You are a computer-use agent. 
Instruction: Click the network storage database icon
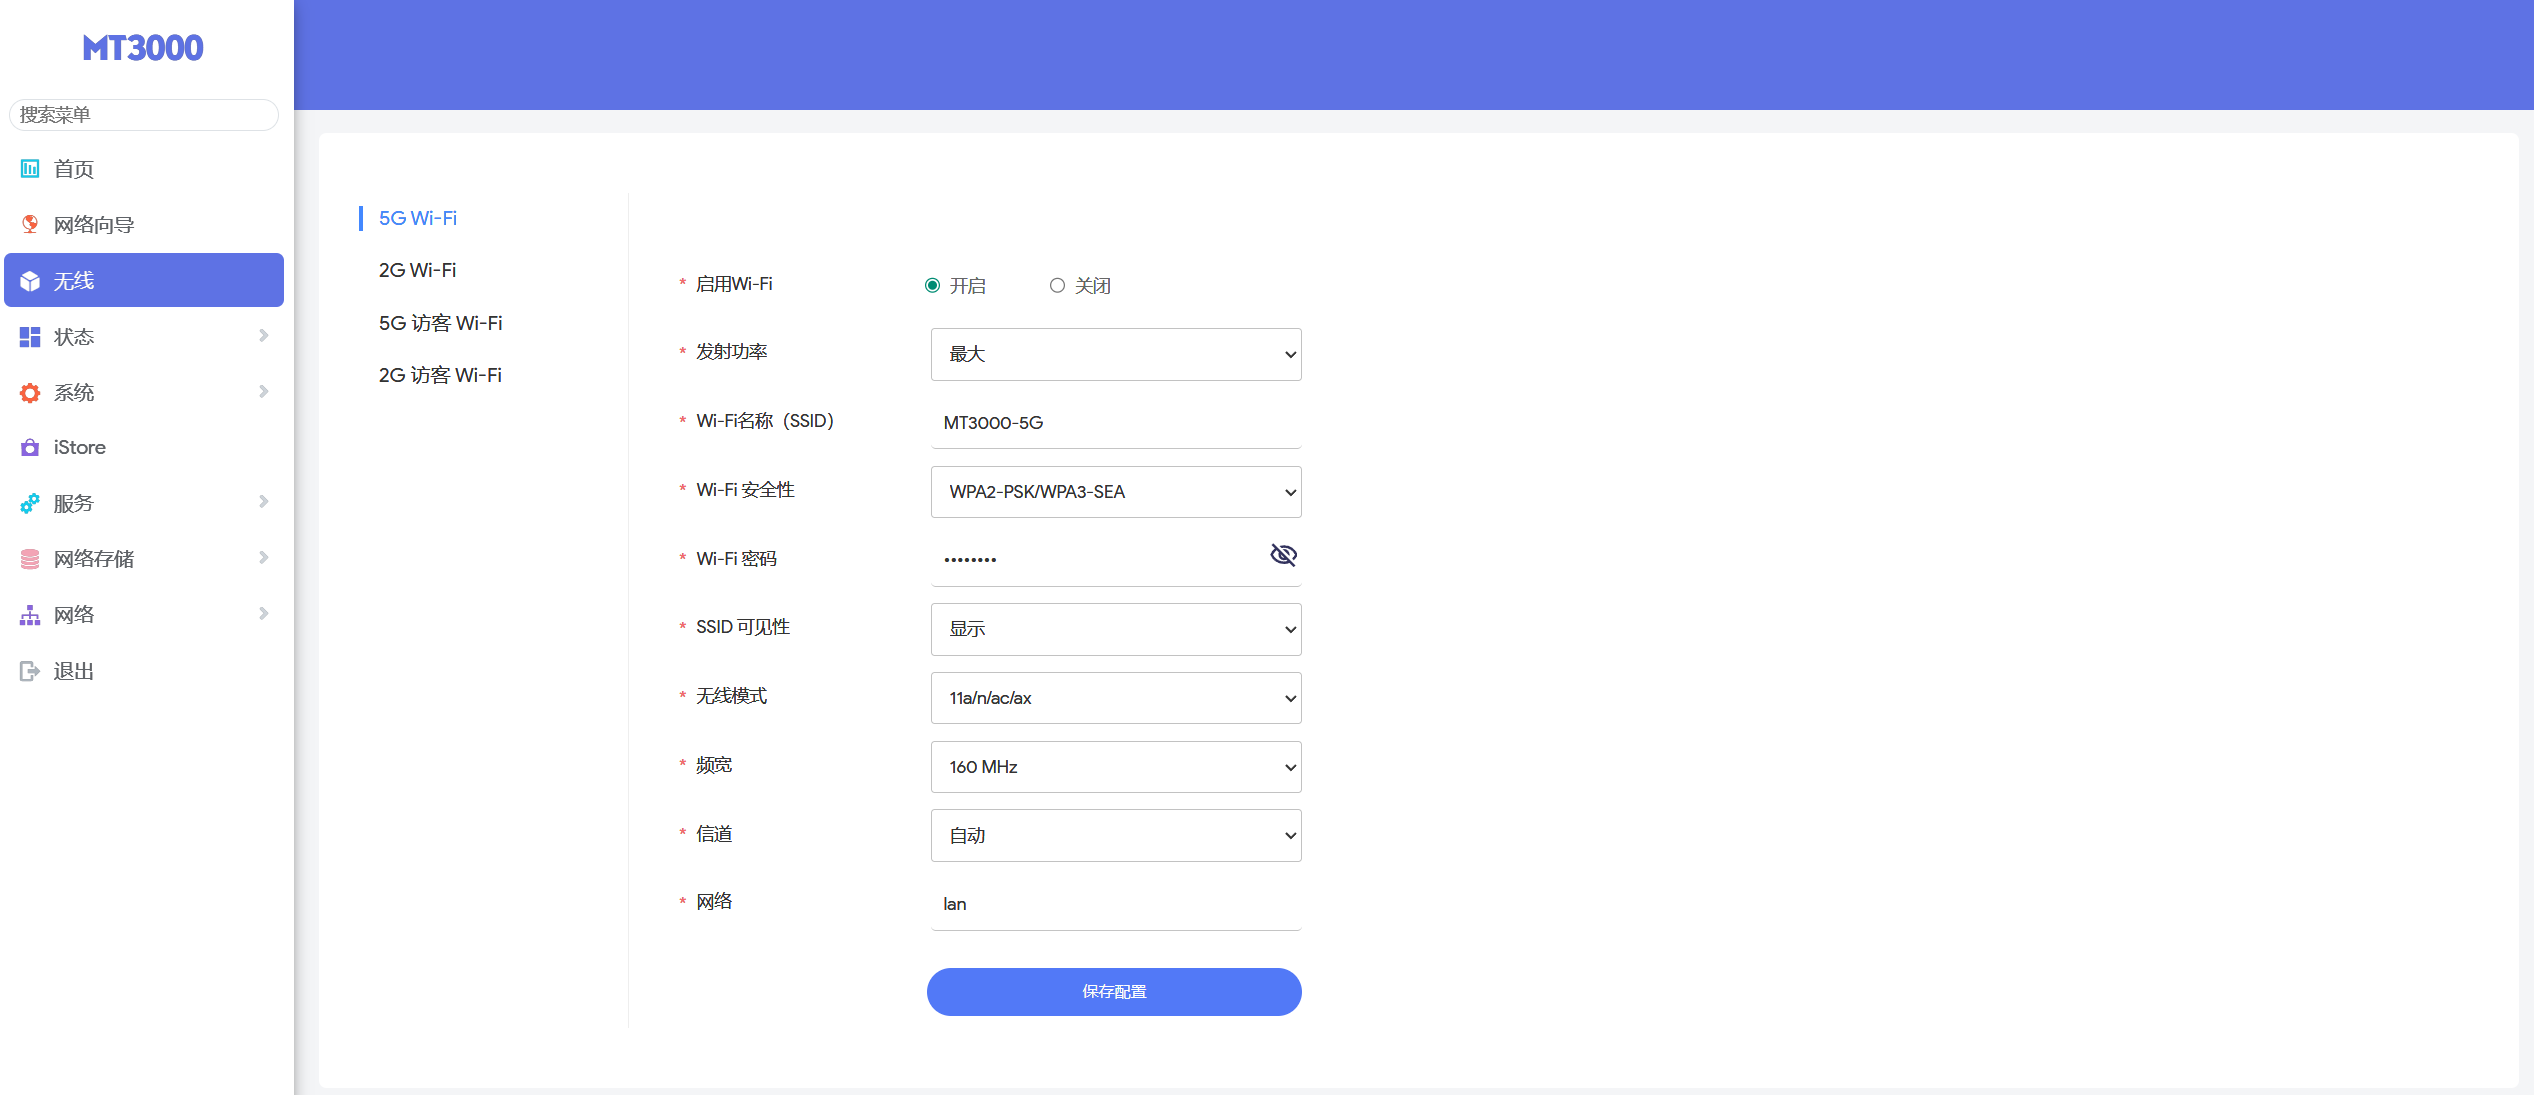(30, 559)
